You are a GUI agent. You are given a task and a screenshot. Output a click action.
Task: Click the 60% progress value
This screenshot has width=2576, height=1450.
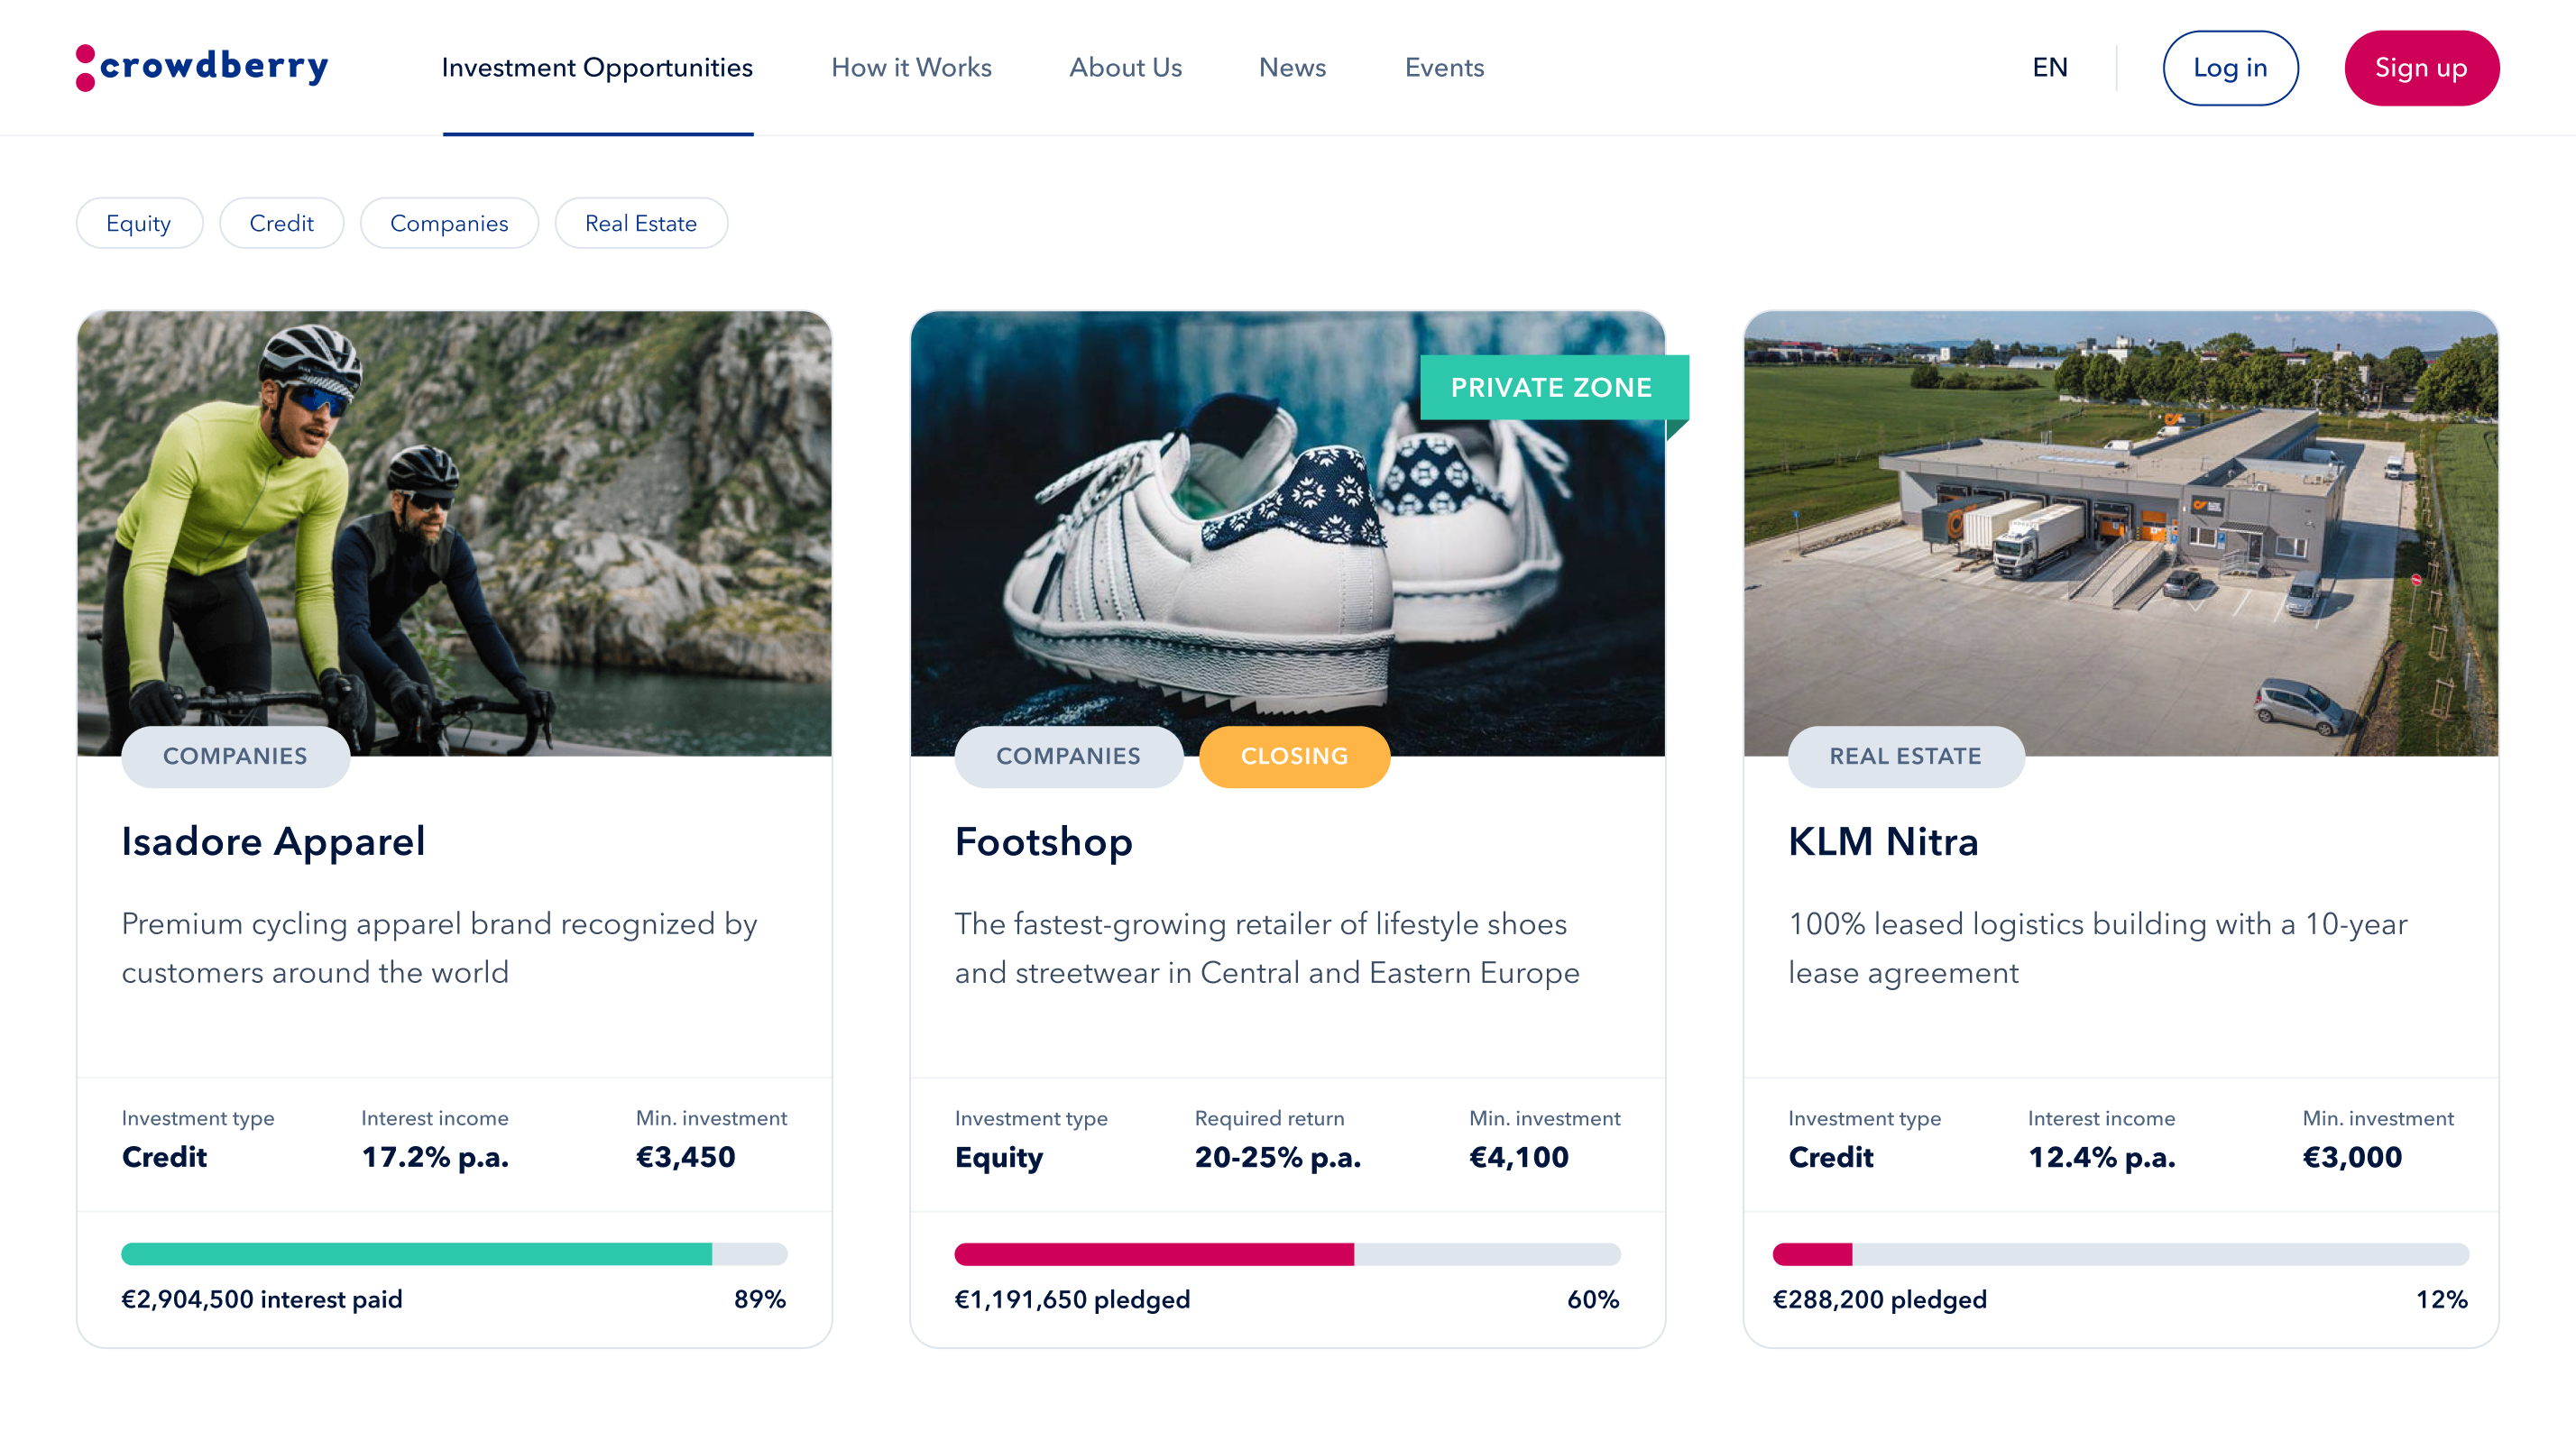[1593, 1299]
